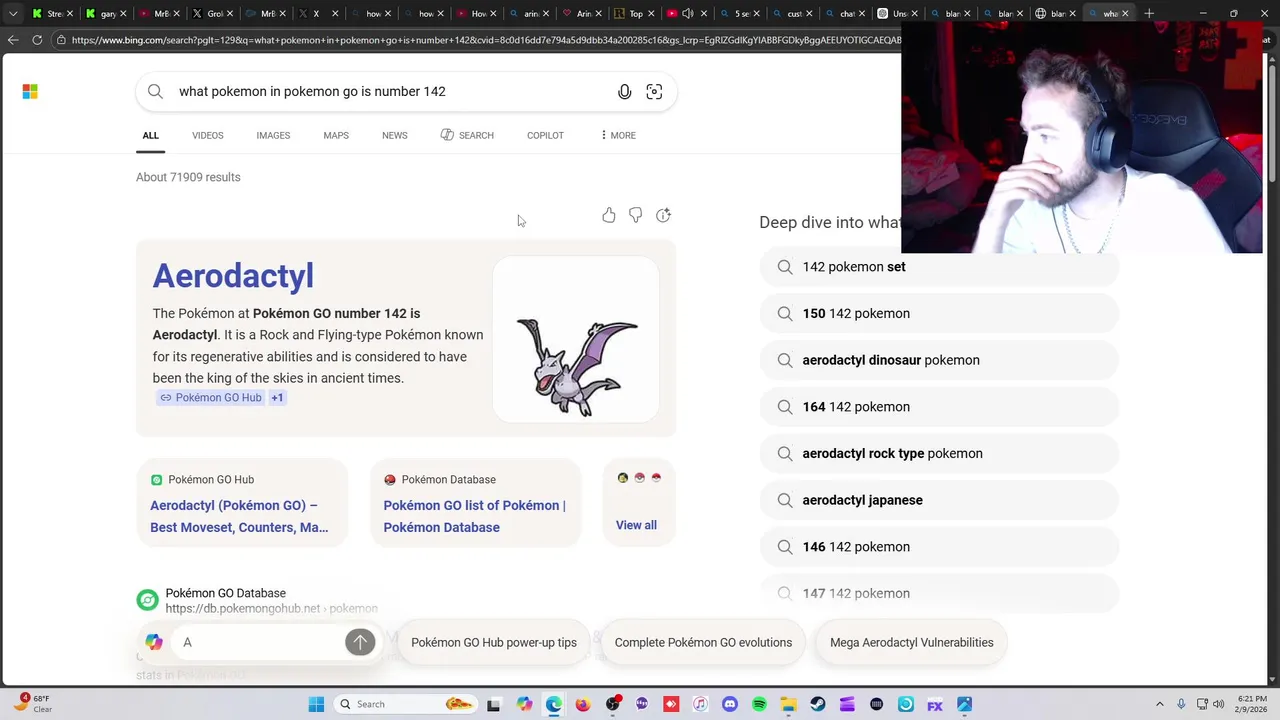Open Pokémon GO list of Pokémon Database result
Screen dimensions: 1280x720
tap(475, 516)
